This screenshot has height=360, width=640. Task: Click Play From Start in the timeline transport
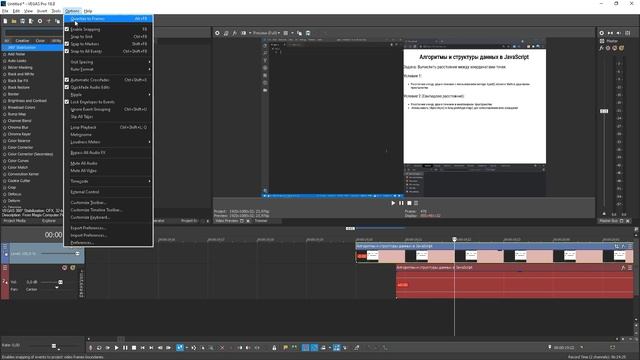tap(108, 348)
